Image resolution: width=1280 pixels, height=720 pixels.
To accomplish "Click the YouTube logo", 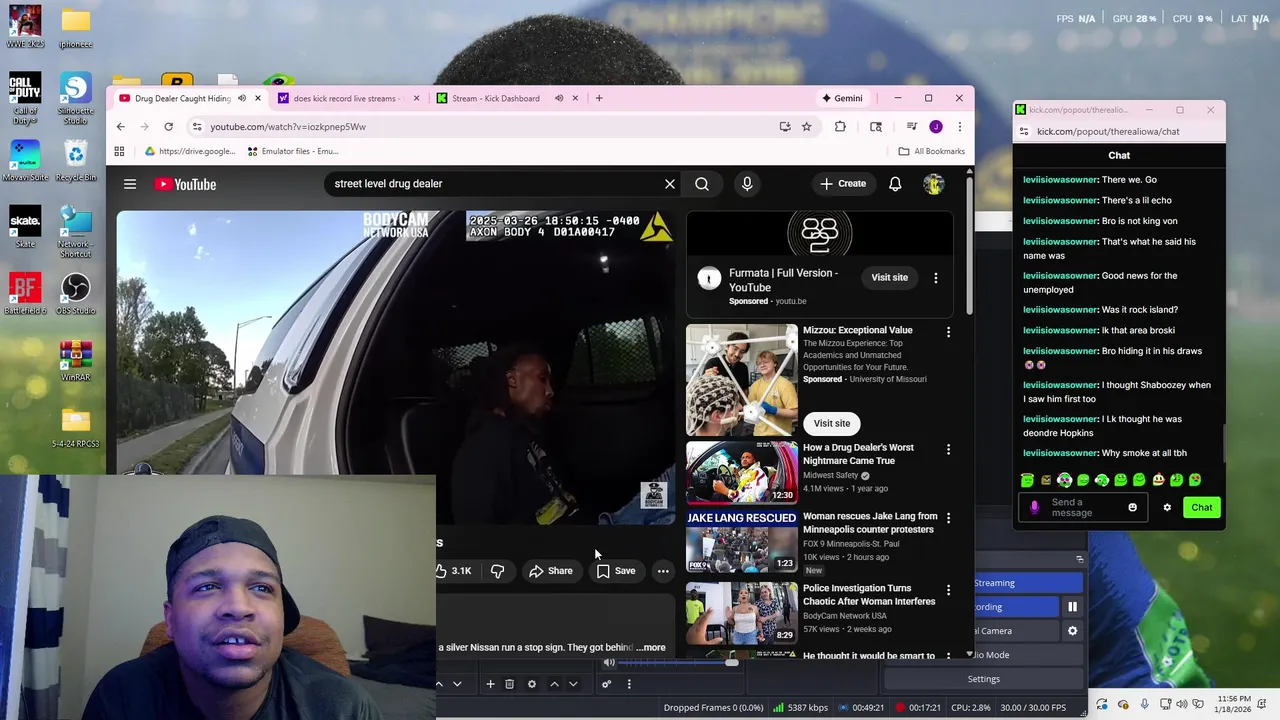I will pos(185,184).
